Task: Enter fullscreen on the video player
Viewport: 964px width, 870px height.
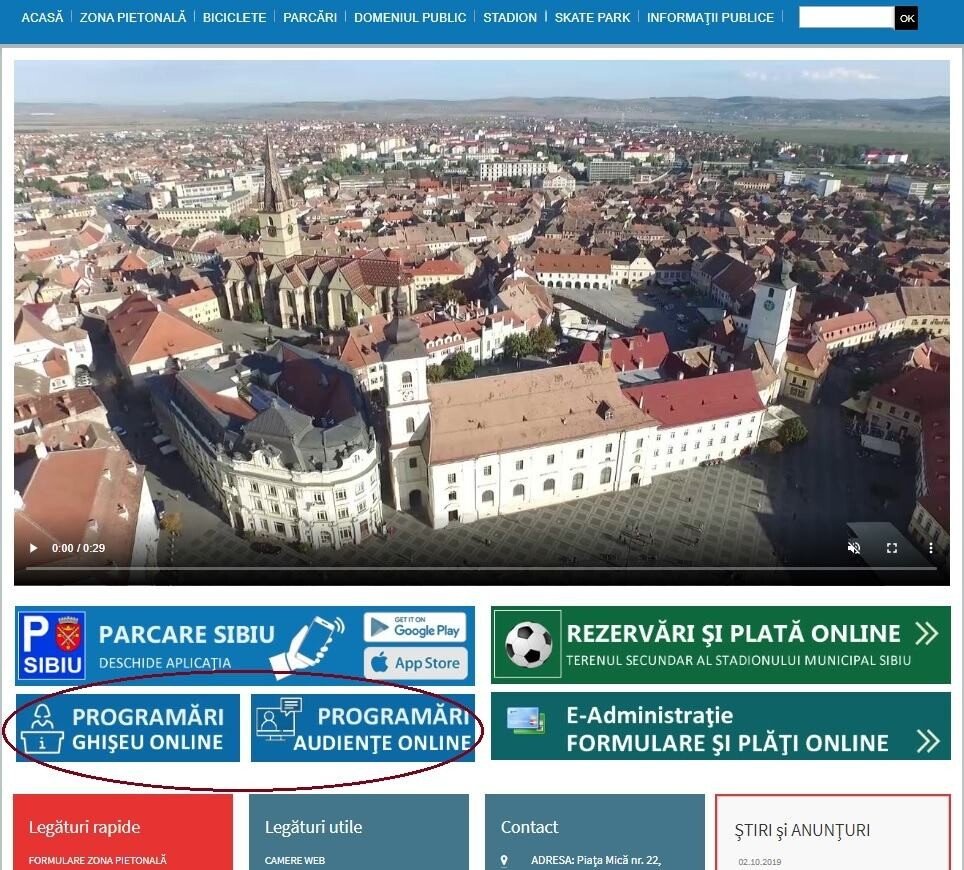Action: coord(891,548)
